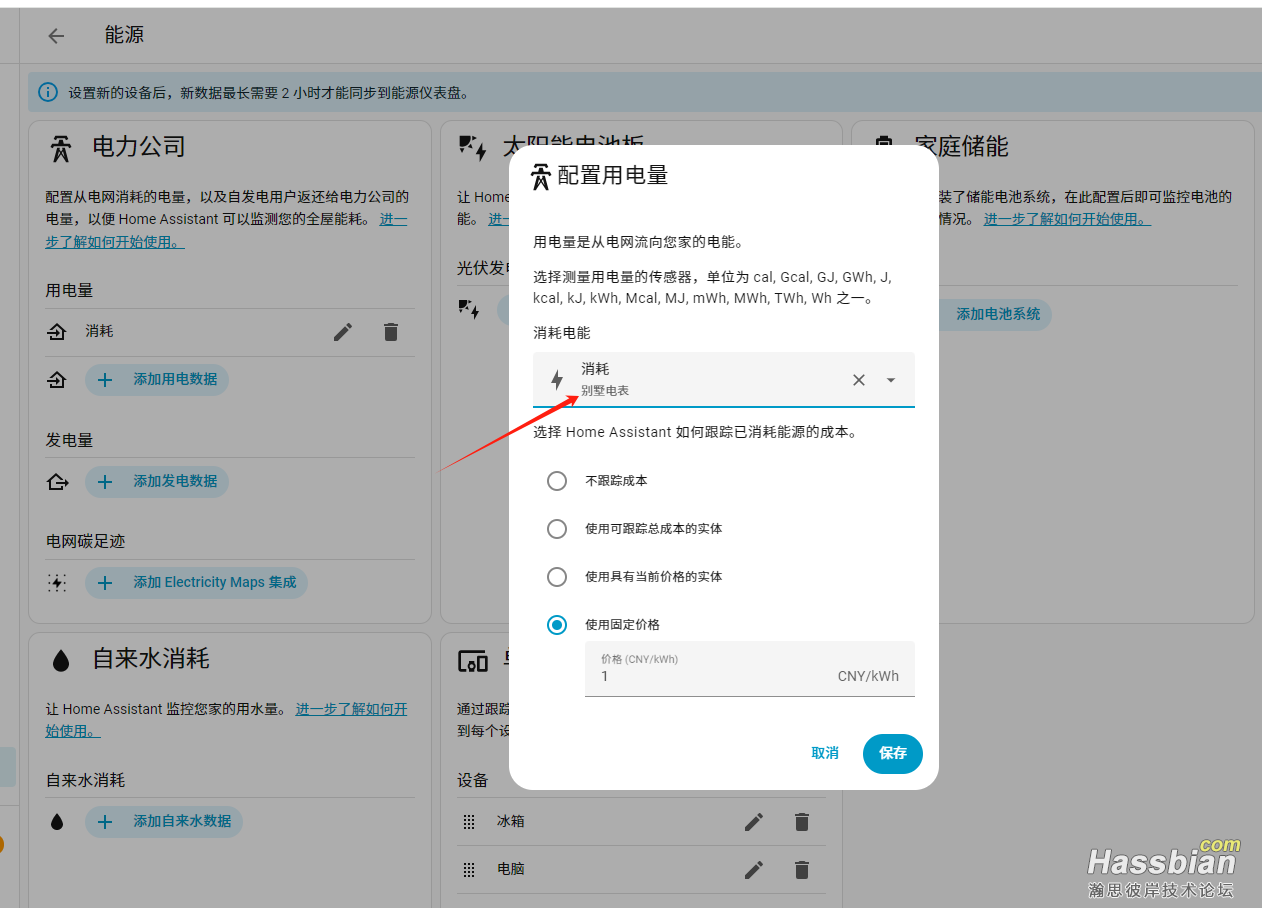
Task: Edit the 电脑 device entry
Action: point(754,870)
